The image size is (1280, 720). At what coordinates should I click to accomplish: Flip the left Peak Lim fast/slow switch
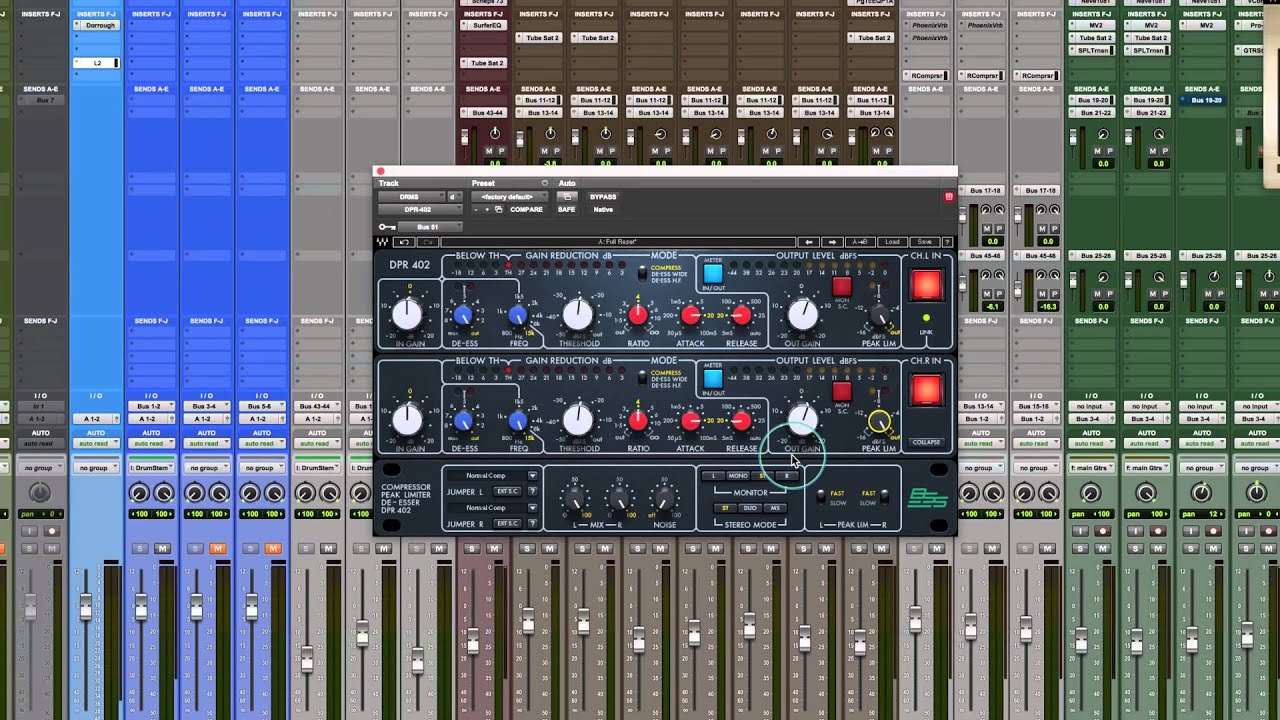coord(823,497)
